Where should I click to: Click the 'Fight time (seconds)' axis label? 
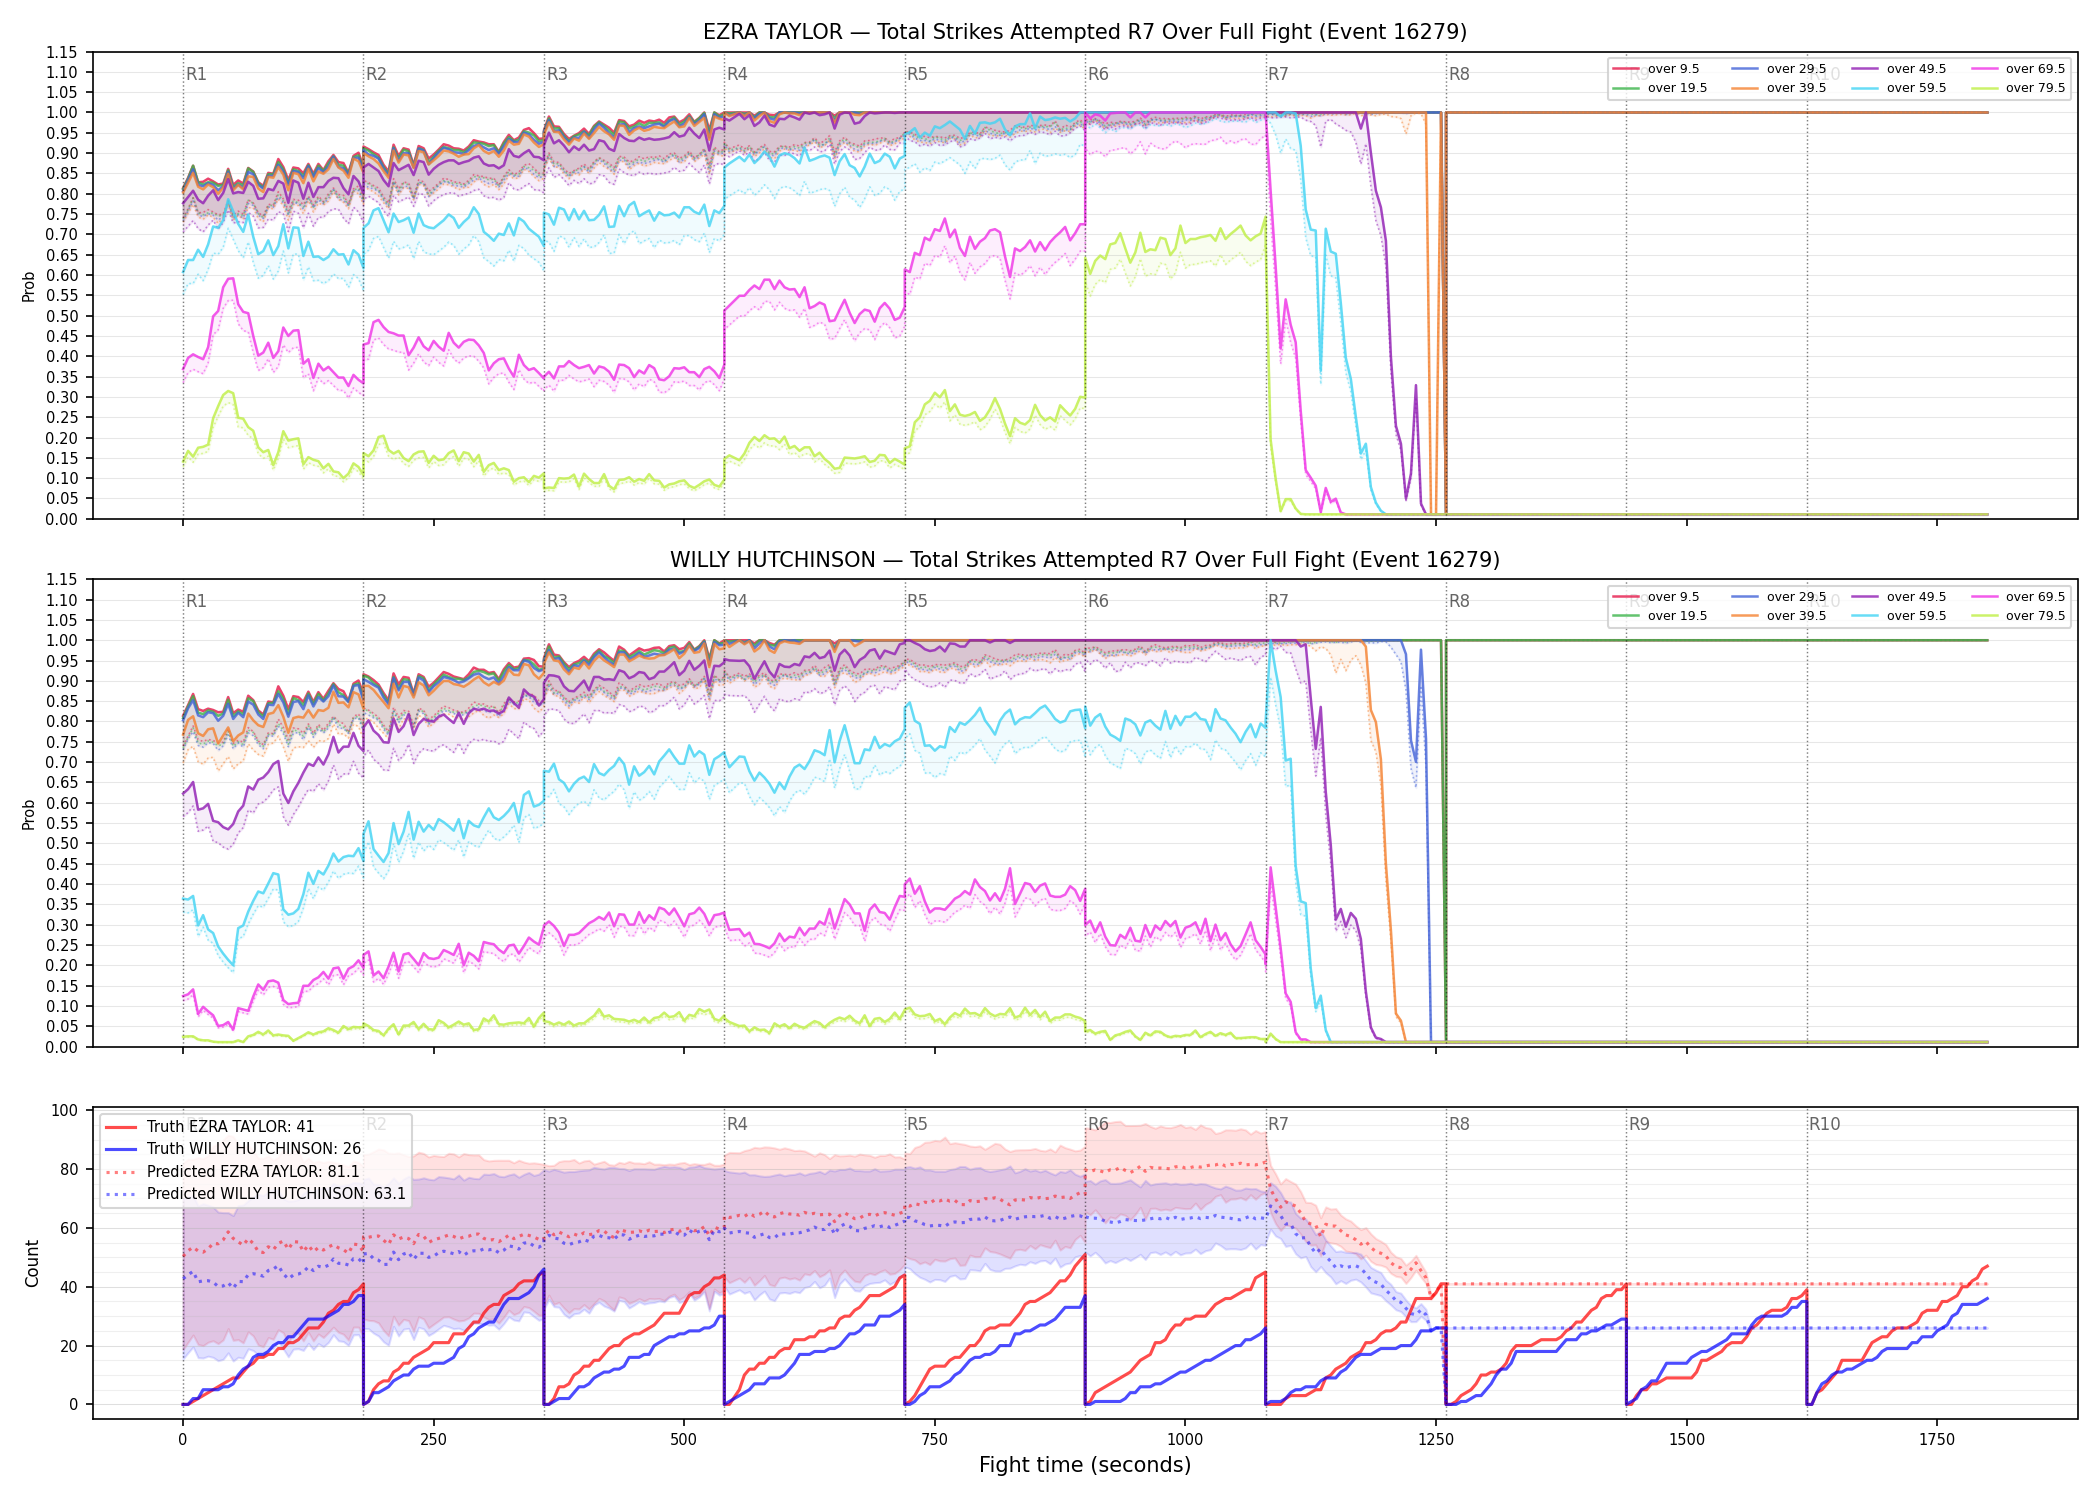[x=1085, y=1465]
